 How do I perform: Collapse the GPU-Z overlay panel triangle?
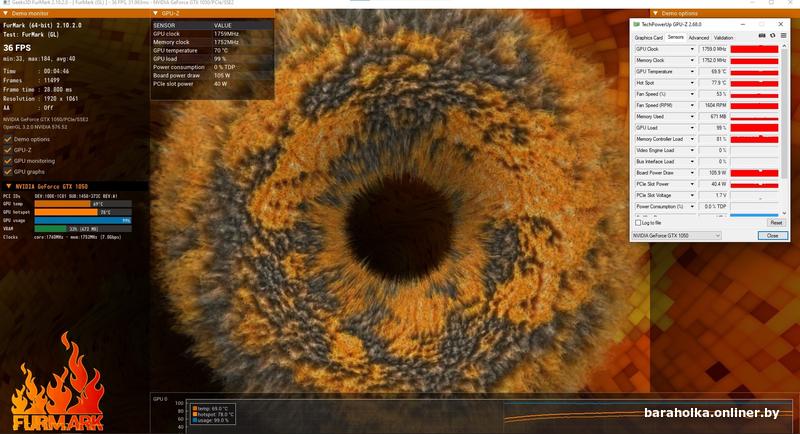(153, 13)
